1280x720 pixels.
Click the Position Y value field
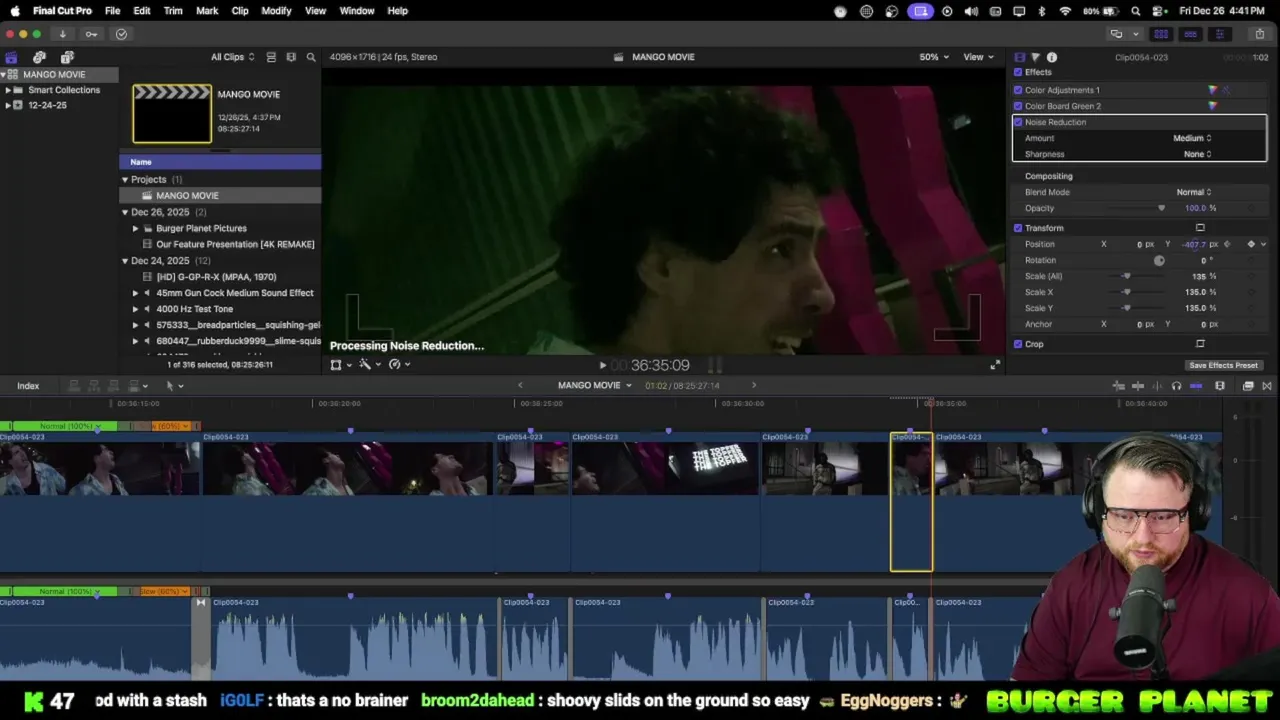(1196, 244)
